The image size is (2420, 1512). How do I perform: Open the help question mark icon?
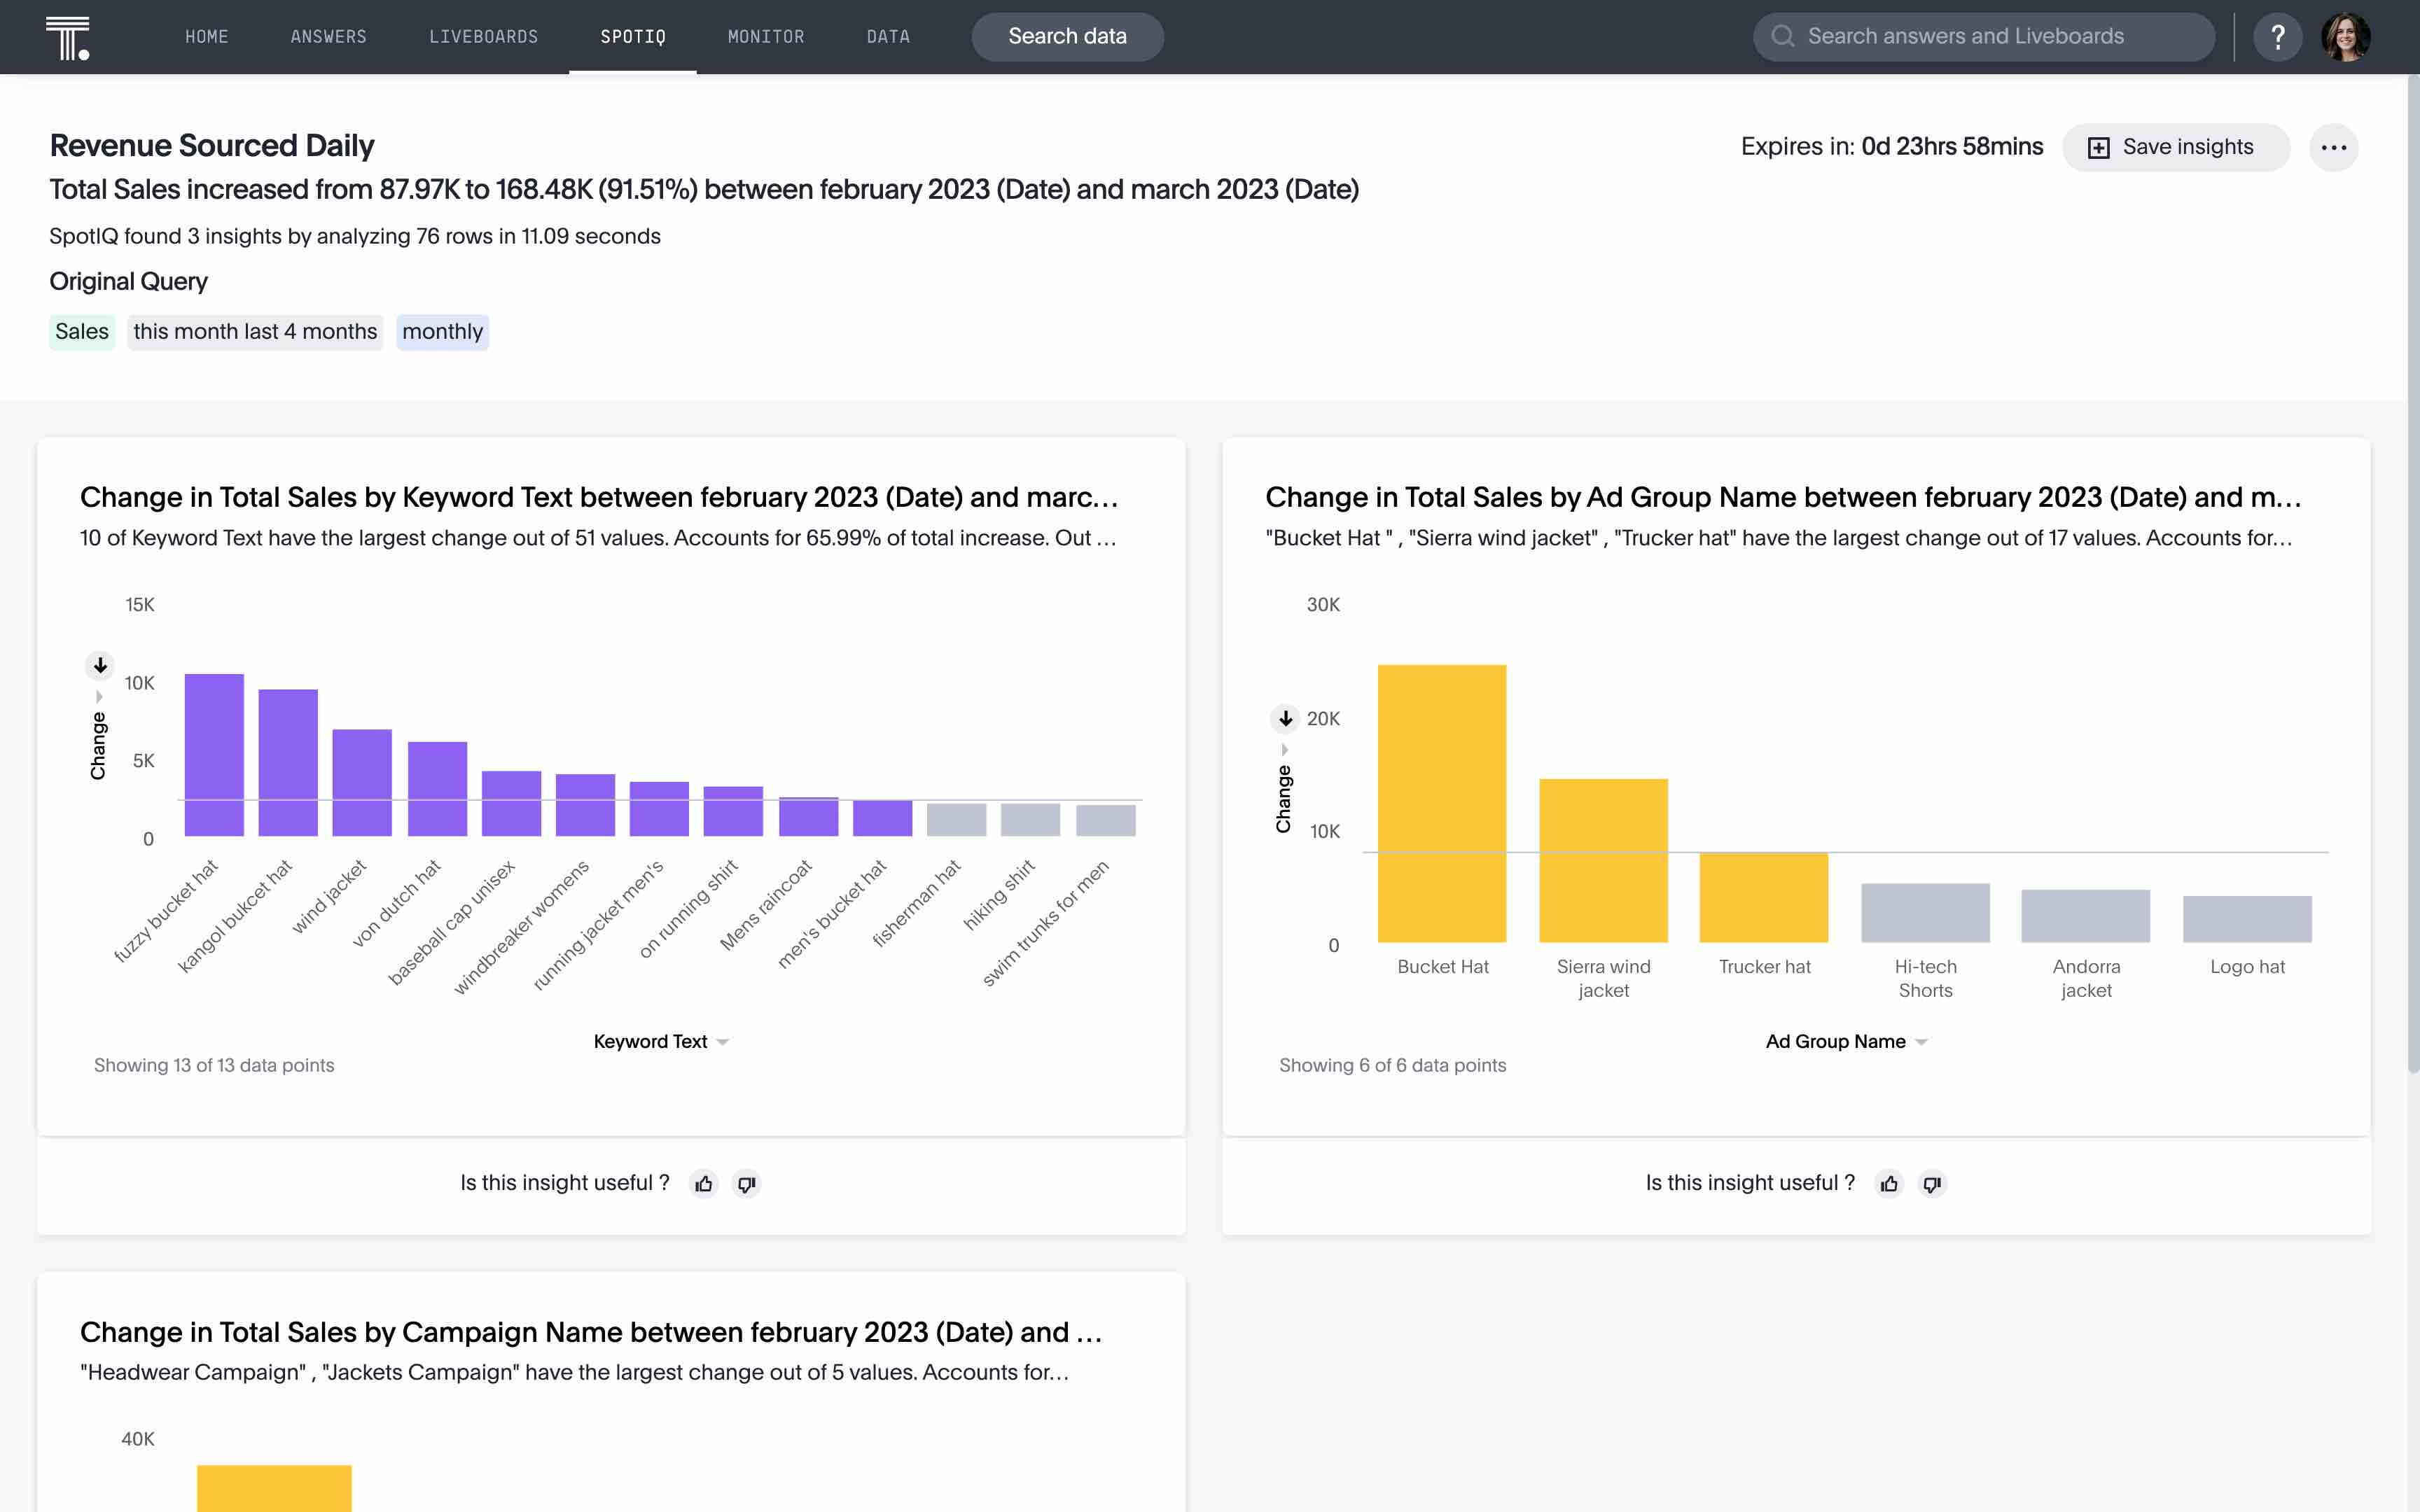tap(2277, 37)
